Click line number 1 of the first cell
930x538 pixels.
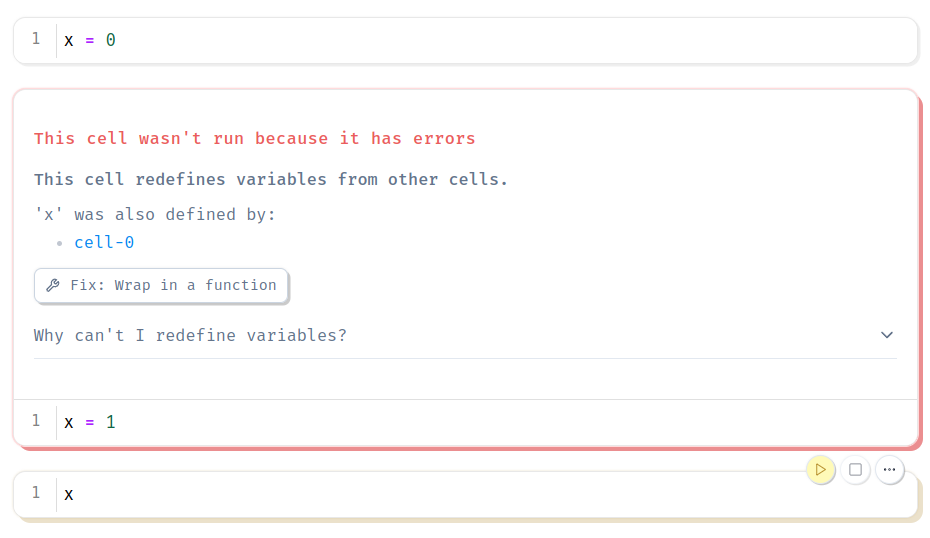(x=36, y=39)
